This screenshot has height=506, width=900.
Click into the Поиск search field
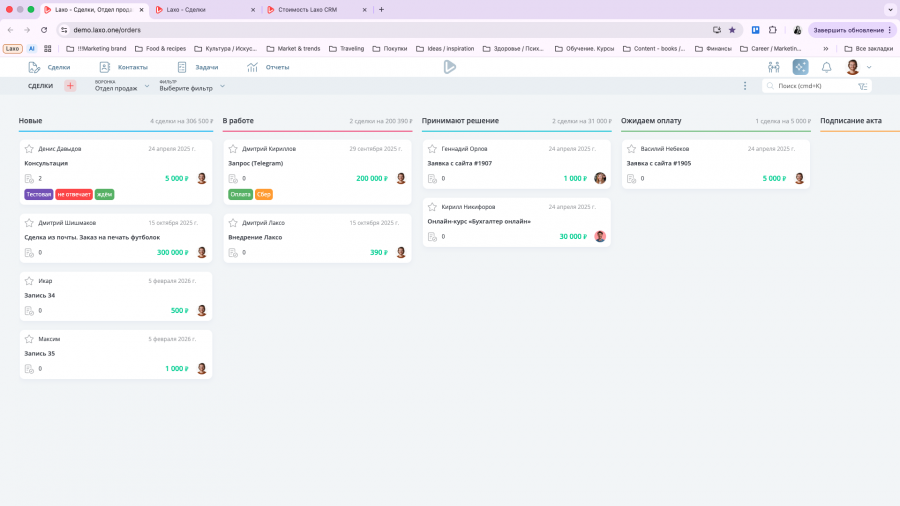pyautogui.click(x=812, y=86)
